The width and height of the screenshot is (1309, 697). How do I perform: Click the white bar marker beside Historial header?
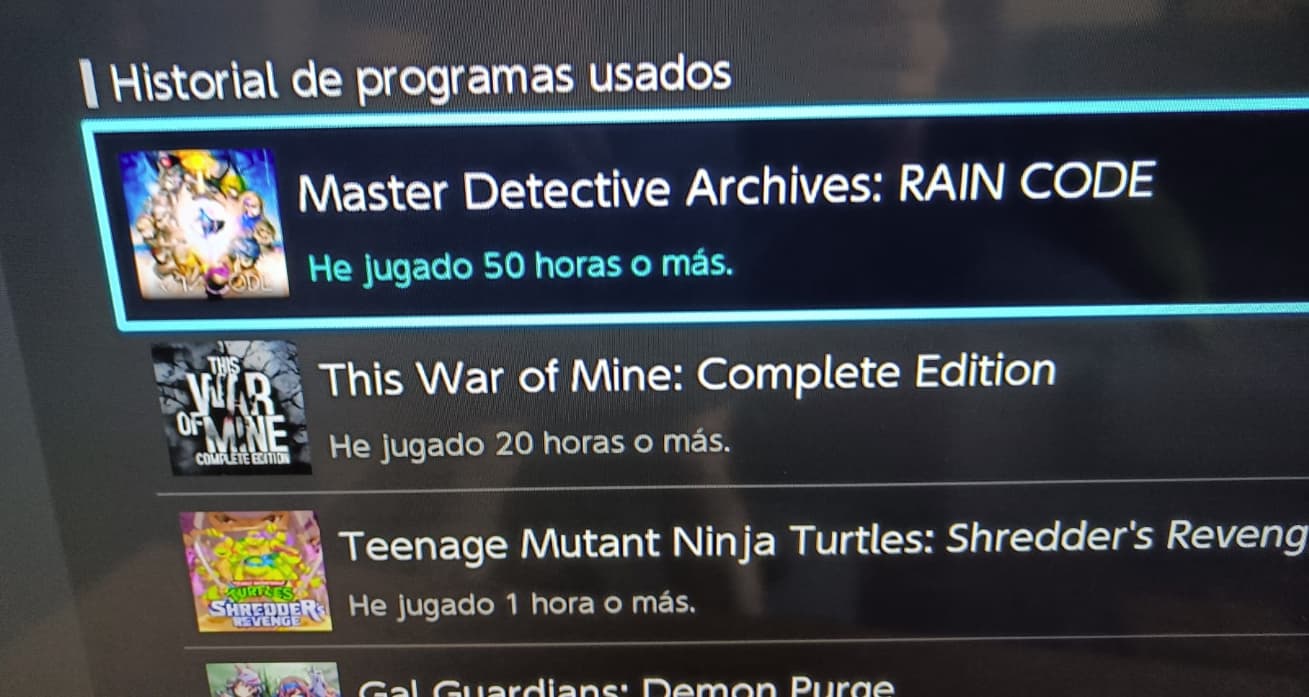(90, 84)
